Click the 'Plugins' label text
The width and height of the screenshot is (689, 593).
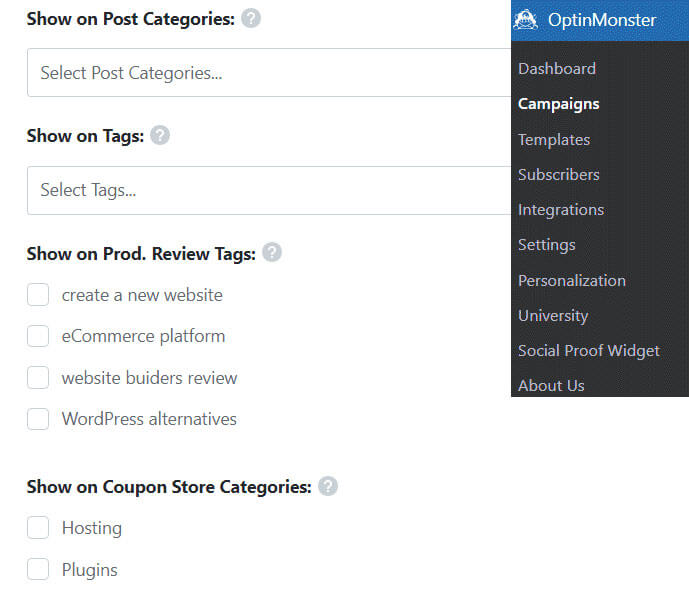click(x=90, y=570)
